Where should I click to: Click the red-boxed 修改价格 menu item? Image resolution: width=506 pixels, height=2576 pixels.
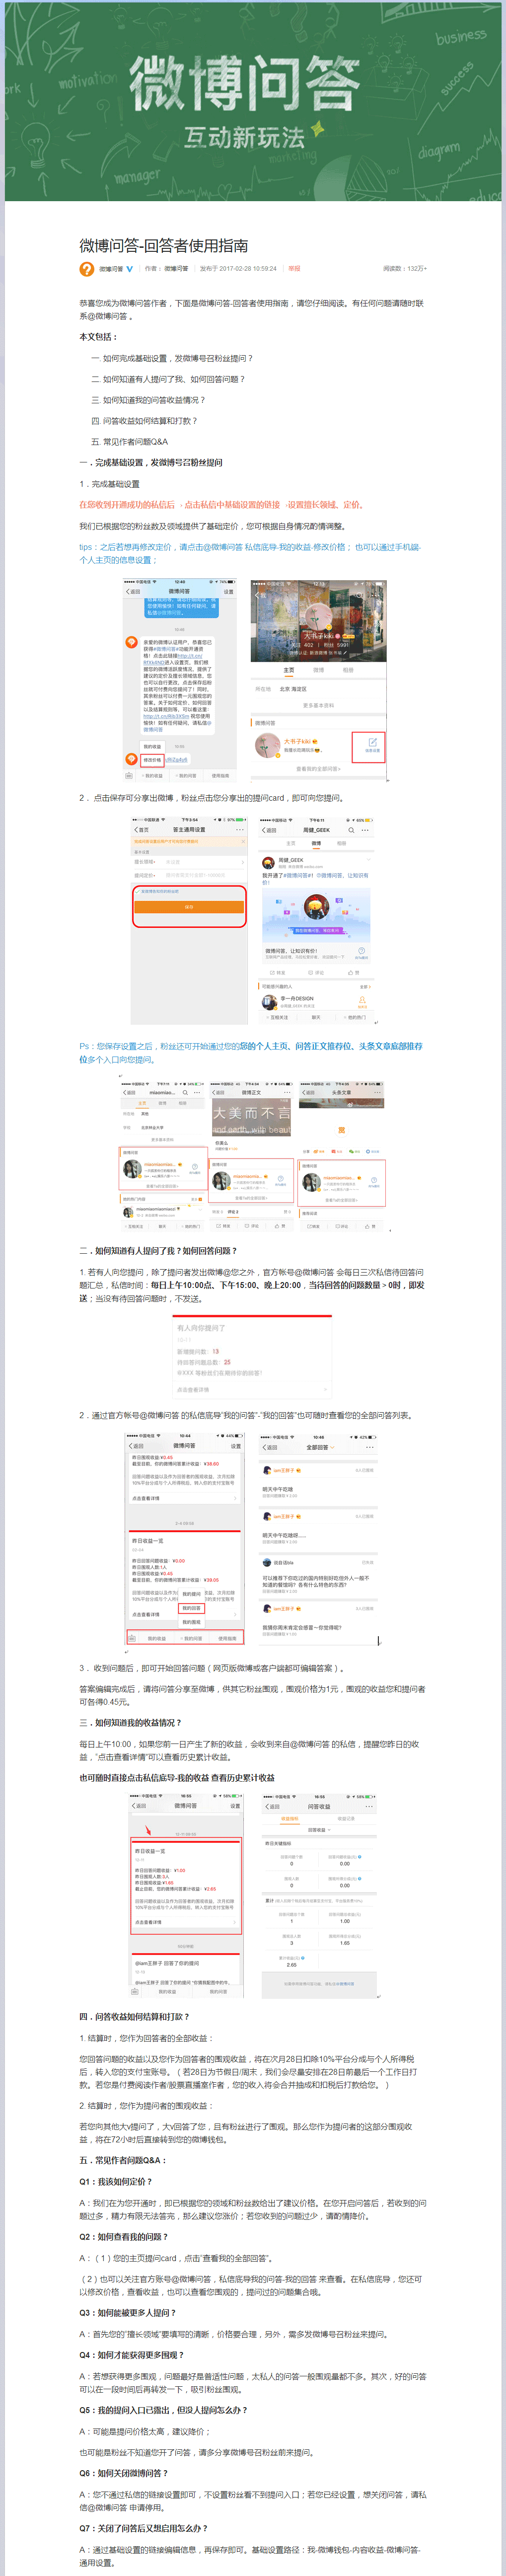[152, 760]
